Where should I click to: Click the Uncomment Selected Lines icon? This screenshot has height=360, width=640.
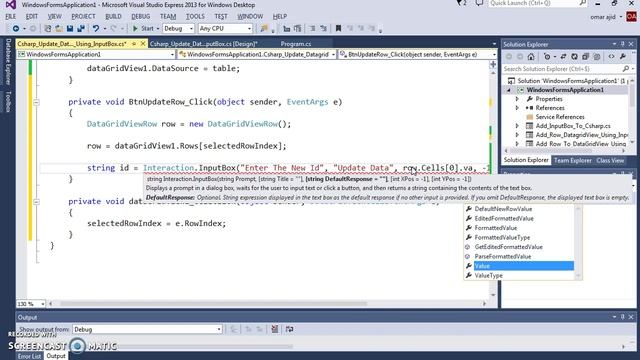298,29
